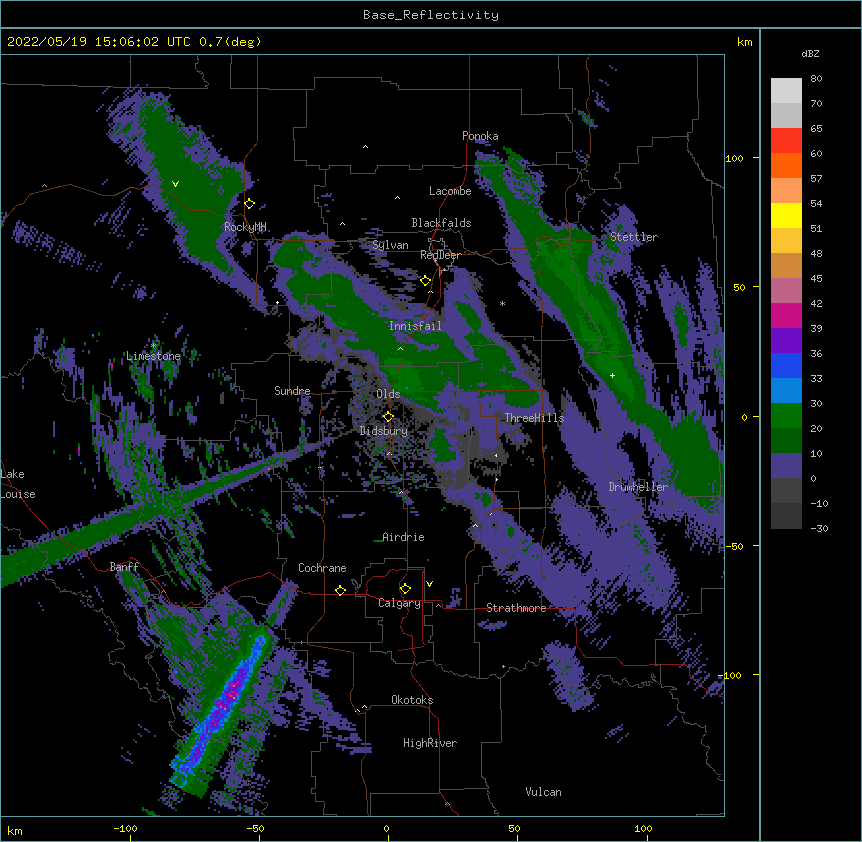Click the km label in the bottom-left corner
This screenshot has width=862, height=842.
15,830
